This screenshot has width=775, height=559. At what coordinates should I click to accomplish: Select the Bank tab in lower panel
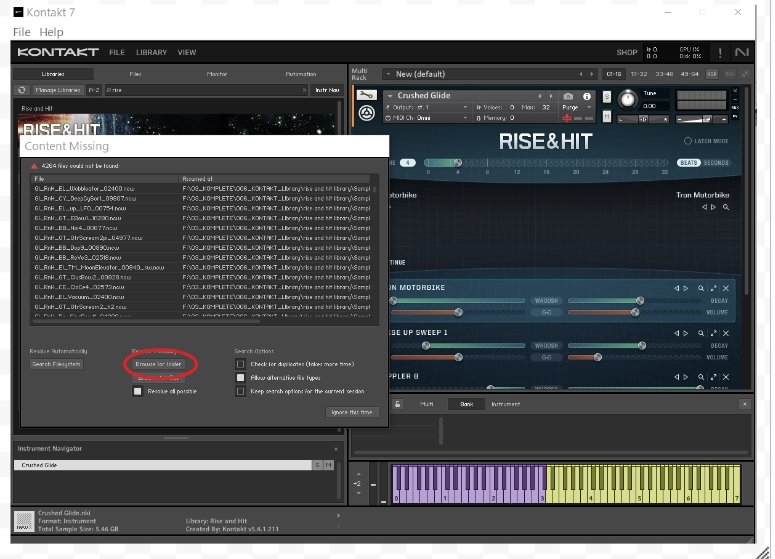pyautogui.click(x=467, y=404)
